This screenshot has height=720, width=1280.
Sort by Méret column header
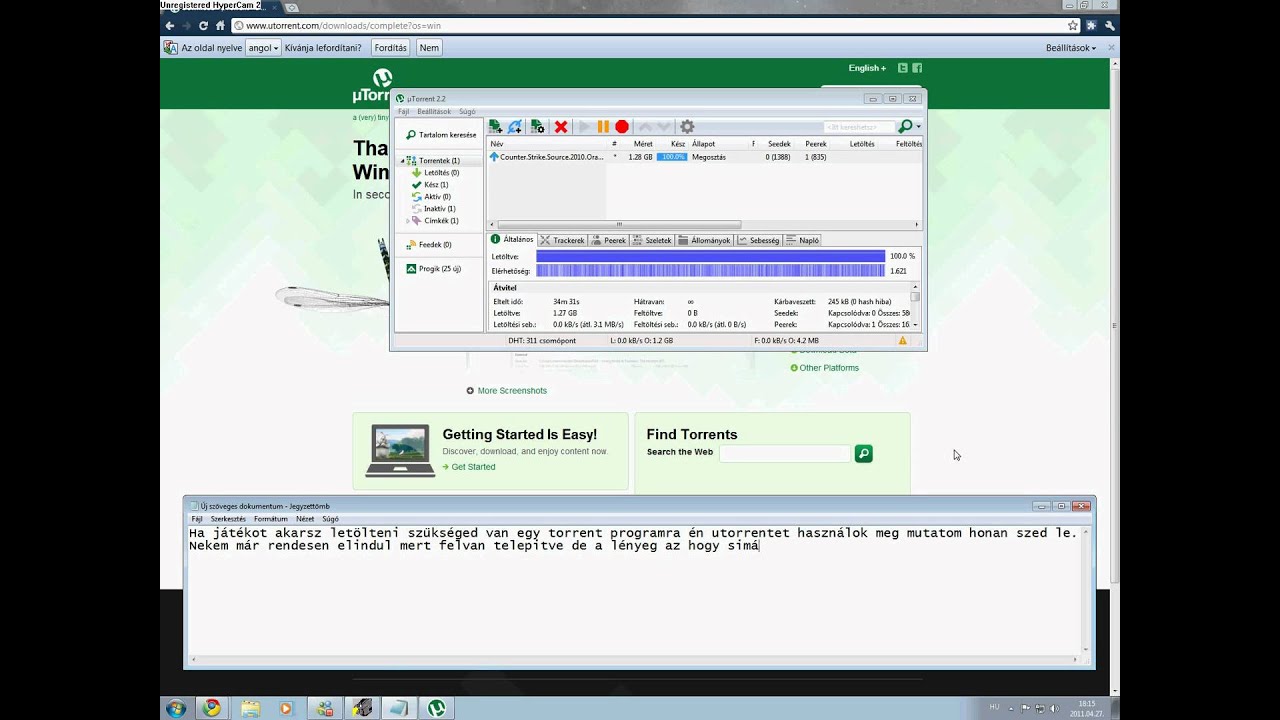[642, 144]
